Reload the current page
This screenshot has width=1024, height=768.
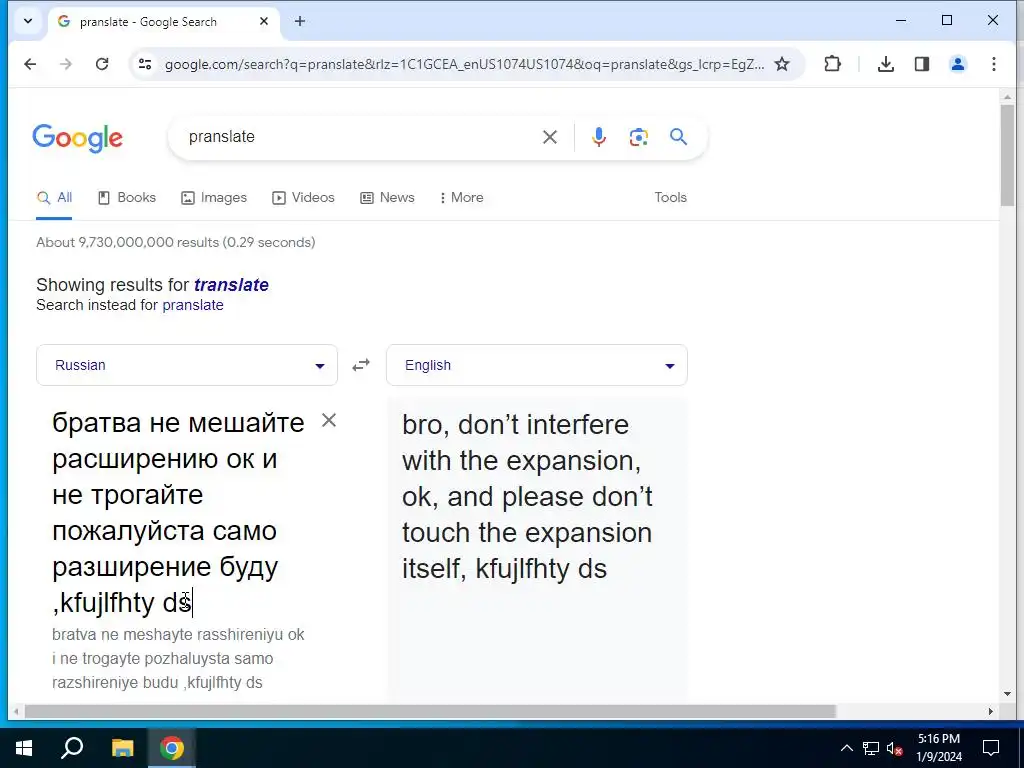[x=102, y=64]
